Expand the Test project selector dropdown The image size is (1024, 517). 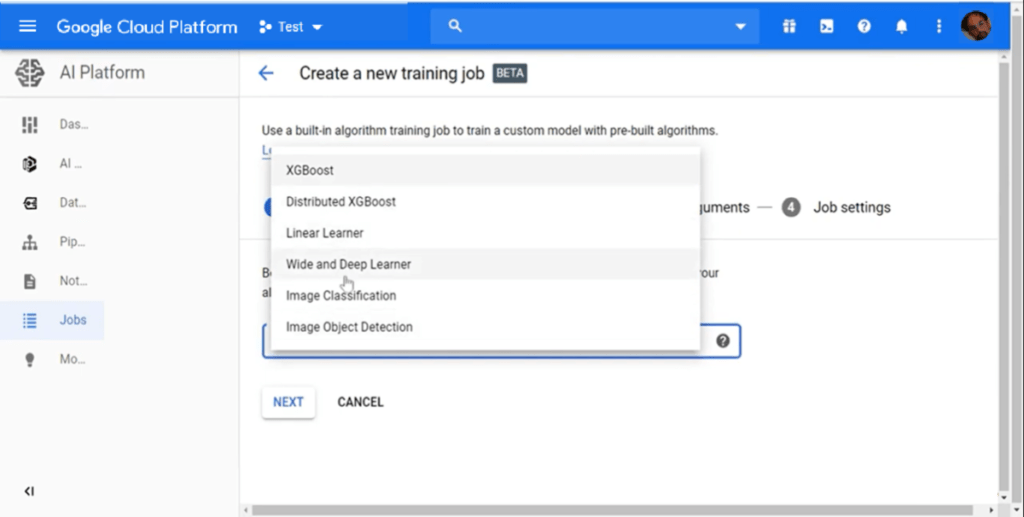(x=291, y=27)
